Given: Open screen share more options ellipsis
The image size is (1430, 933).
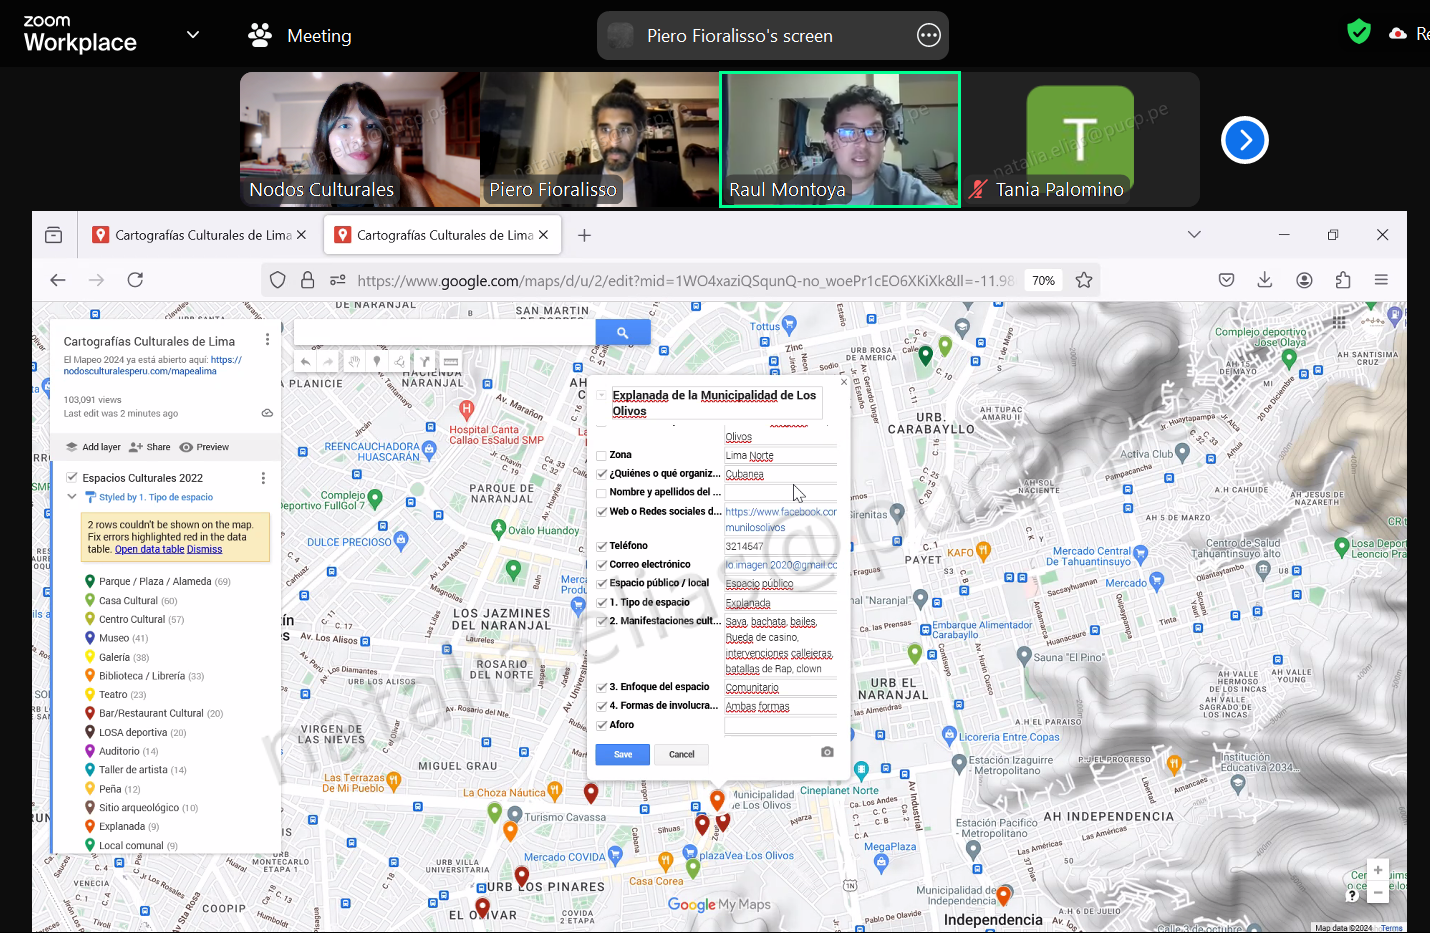Looking at the screenshot, I should pyautogui.click(x=929, y=35).
